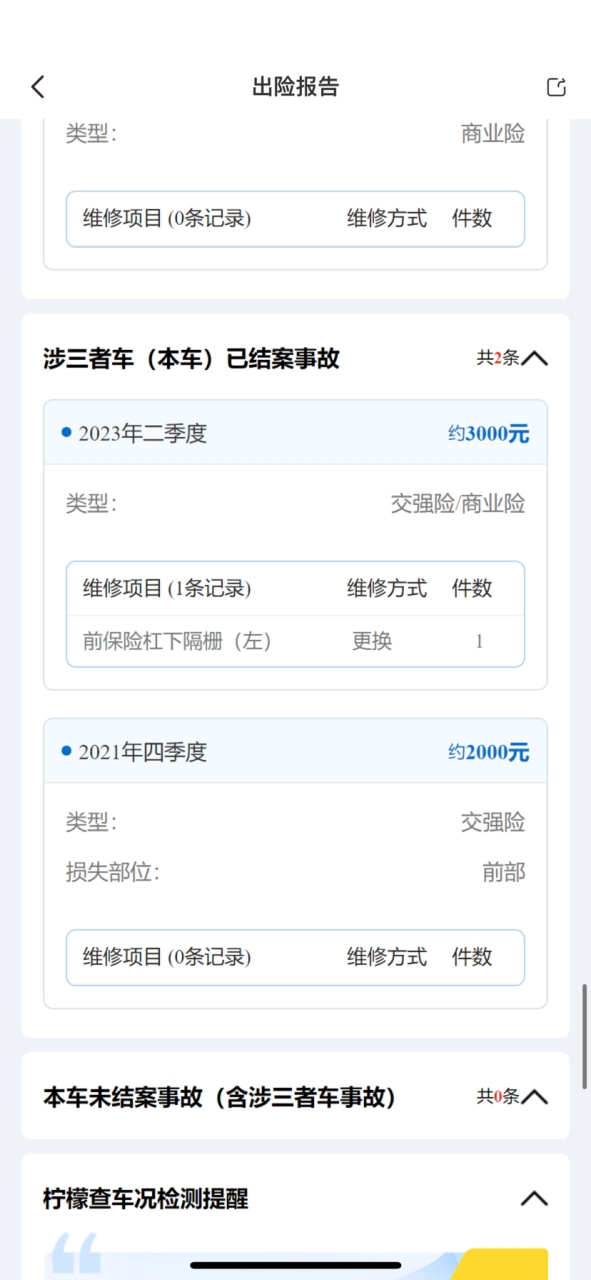Image resolution: width=591 pixels, height=1280 pixels.
Task: Select the 2021年四季度 accident record header
Action: 295,751
